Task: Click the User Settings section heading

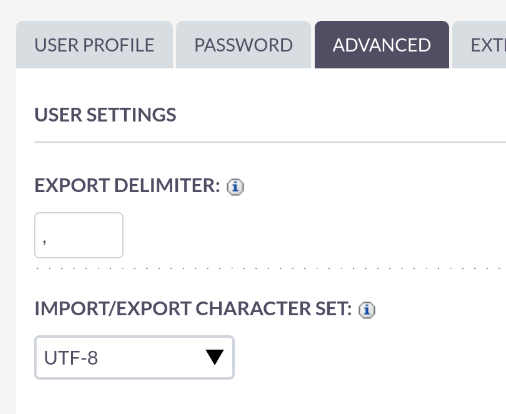Action: coord(105,115)
